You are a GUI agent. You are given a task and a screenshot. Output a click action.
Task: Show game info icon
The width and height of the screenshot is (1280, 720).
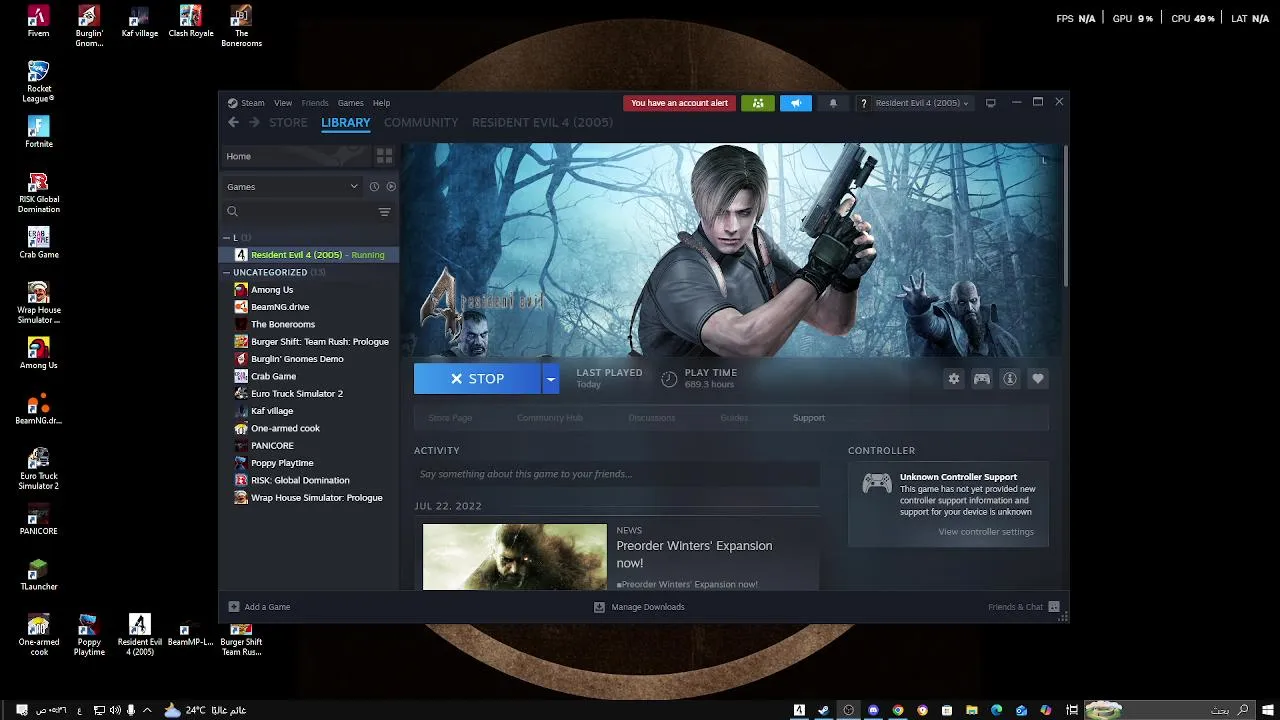(1010, 379)
